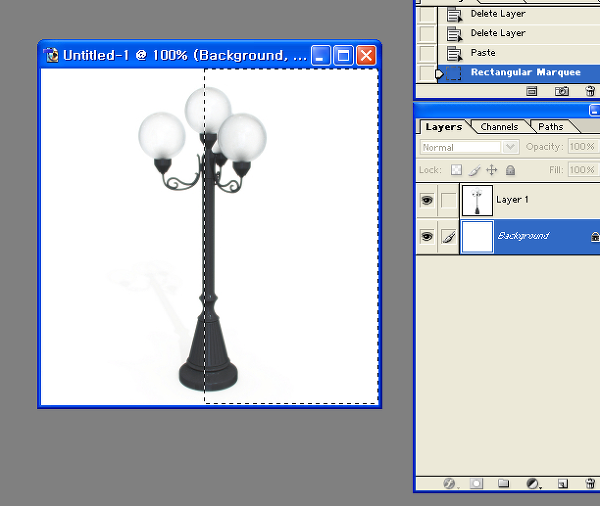This screenshot has width=600, height=506.
Task: Add a layer mask from Layers footer
Action: 476,484
